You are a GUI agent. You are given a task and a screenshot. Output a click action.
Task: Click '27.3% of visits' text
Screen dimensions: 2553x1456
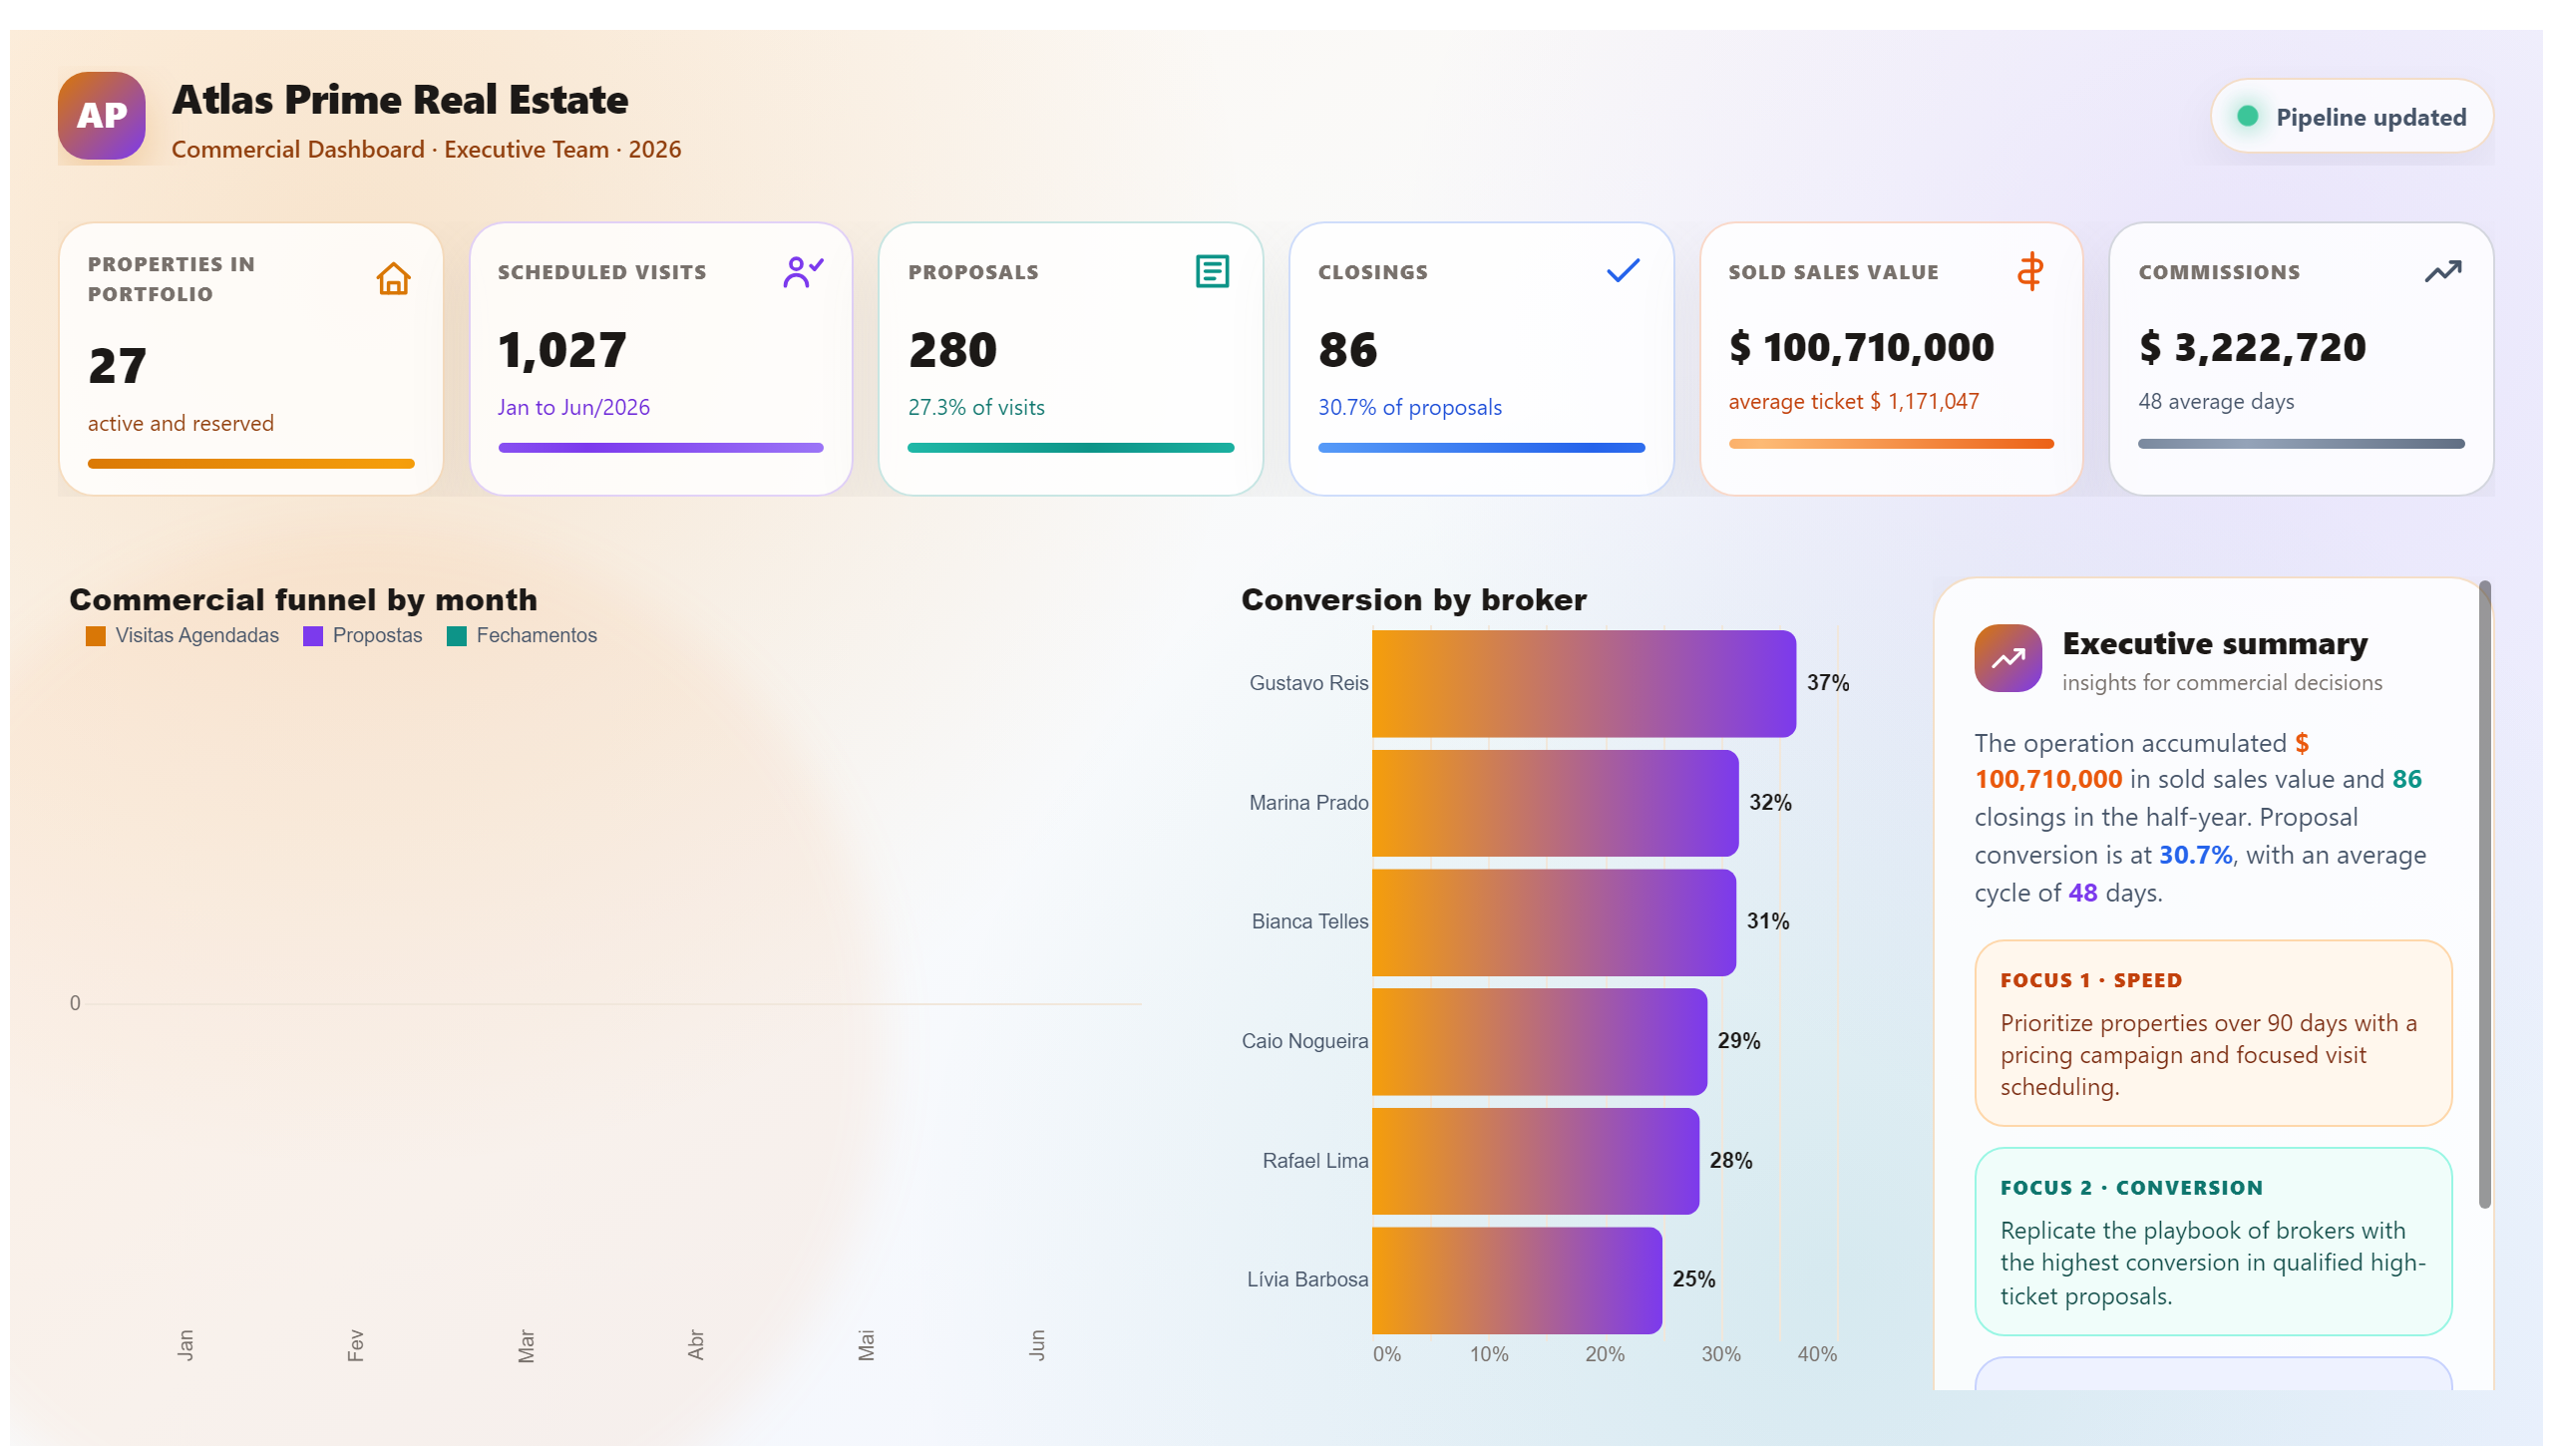975,408
